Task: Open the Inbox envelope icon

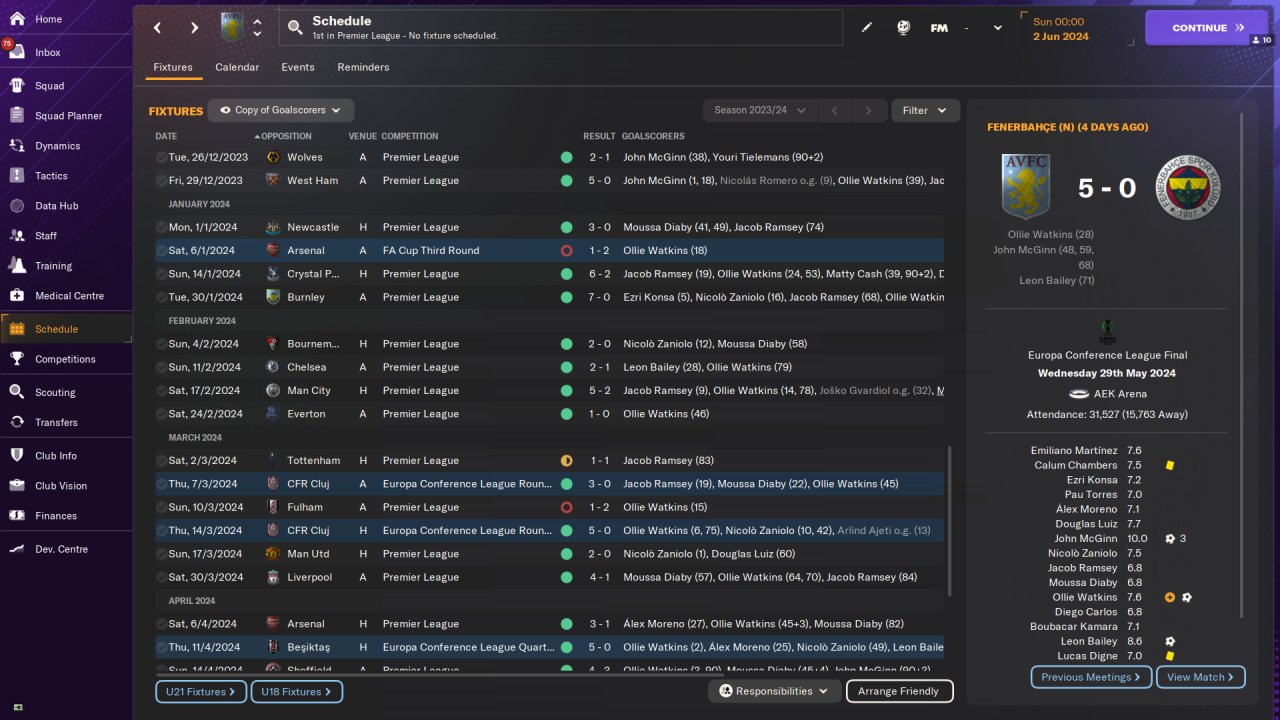Action: [17, 52]
